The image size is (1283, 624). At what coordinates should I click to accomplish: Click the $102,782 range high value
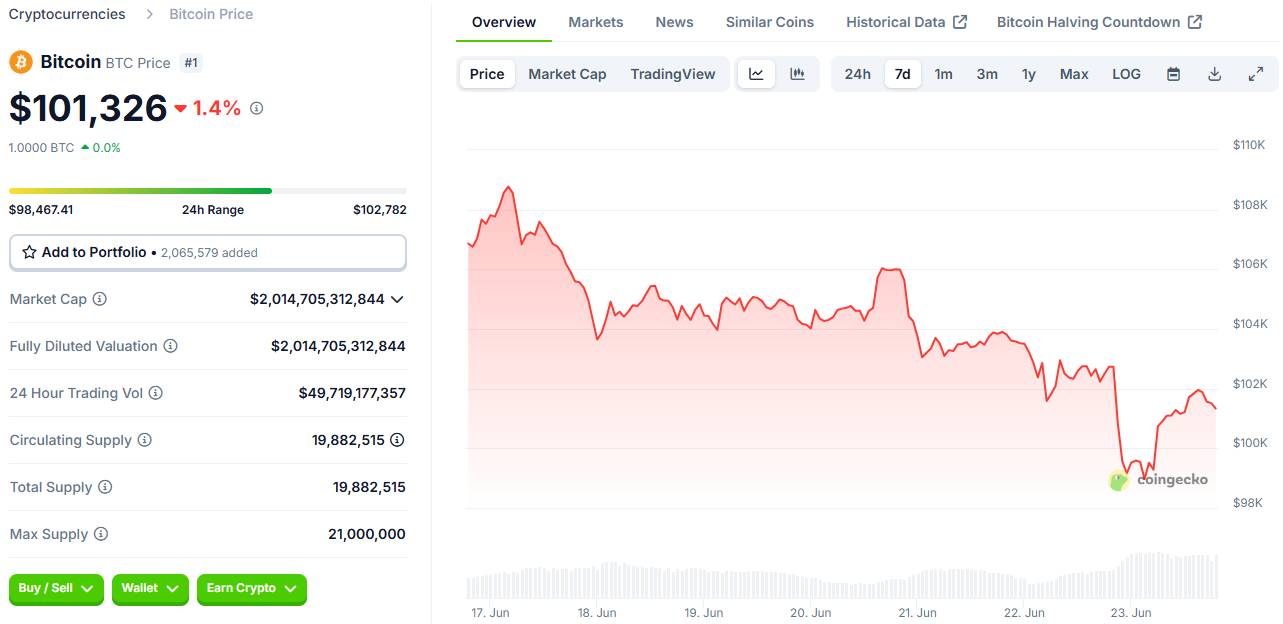point(380,210)
